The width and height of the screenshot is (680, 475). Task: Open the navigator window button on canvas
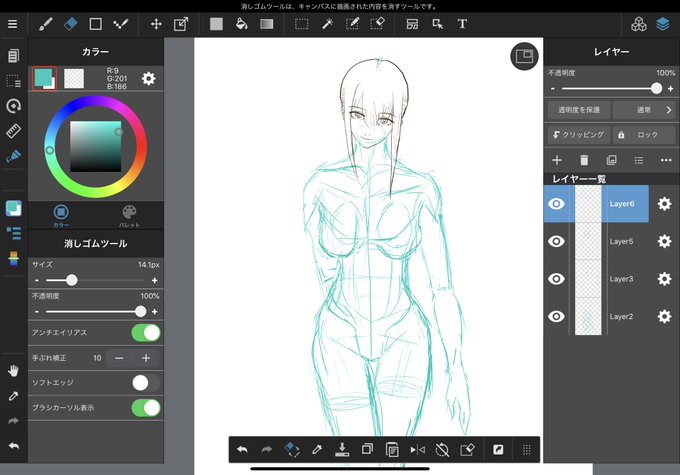[x=524, y=56]
